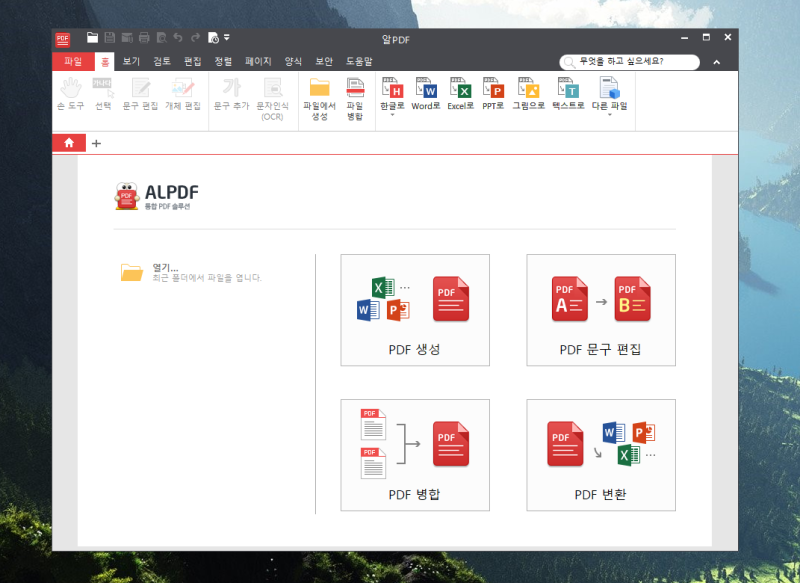Click the ALPDF mascot logo

click(x=127, y=196)
